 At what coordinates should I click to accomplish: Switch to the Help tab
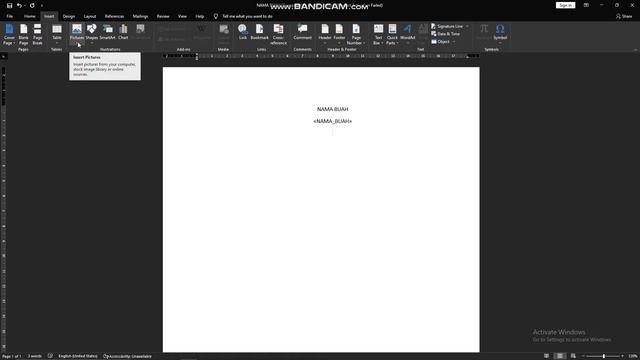pyautogui.click(x=200, y=16)
